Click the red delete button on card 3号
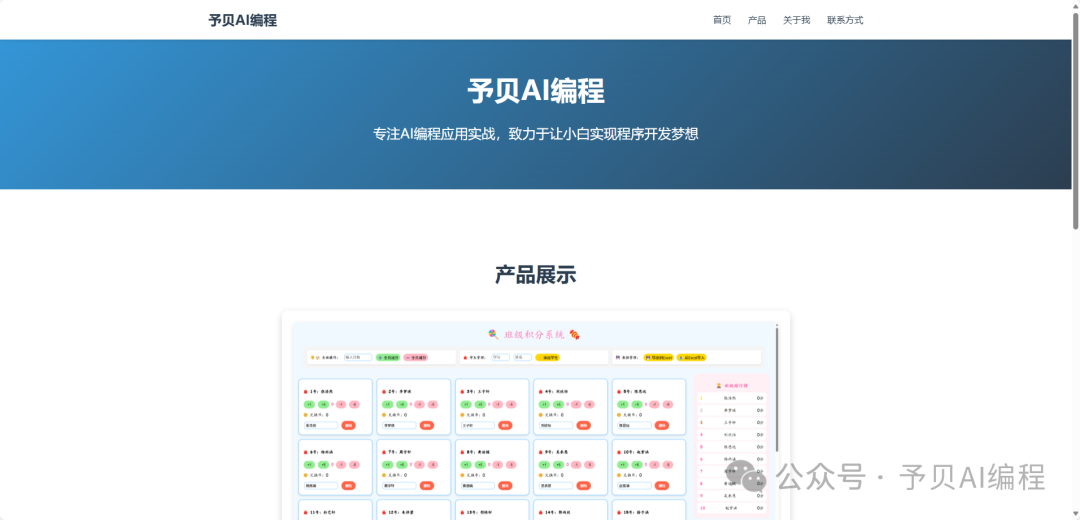This screenshot has height=520, width=1080. [506, 426]
